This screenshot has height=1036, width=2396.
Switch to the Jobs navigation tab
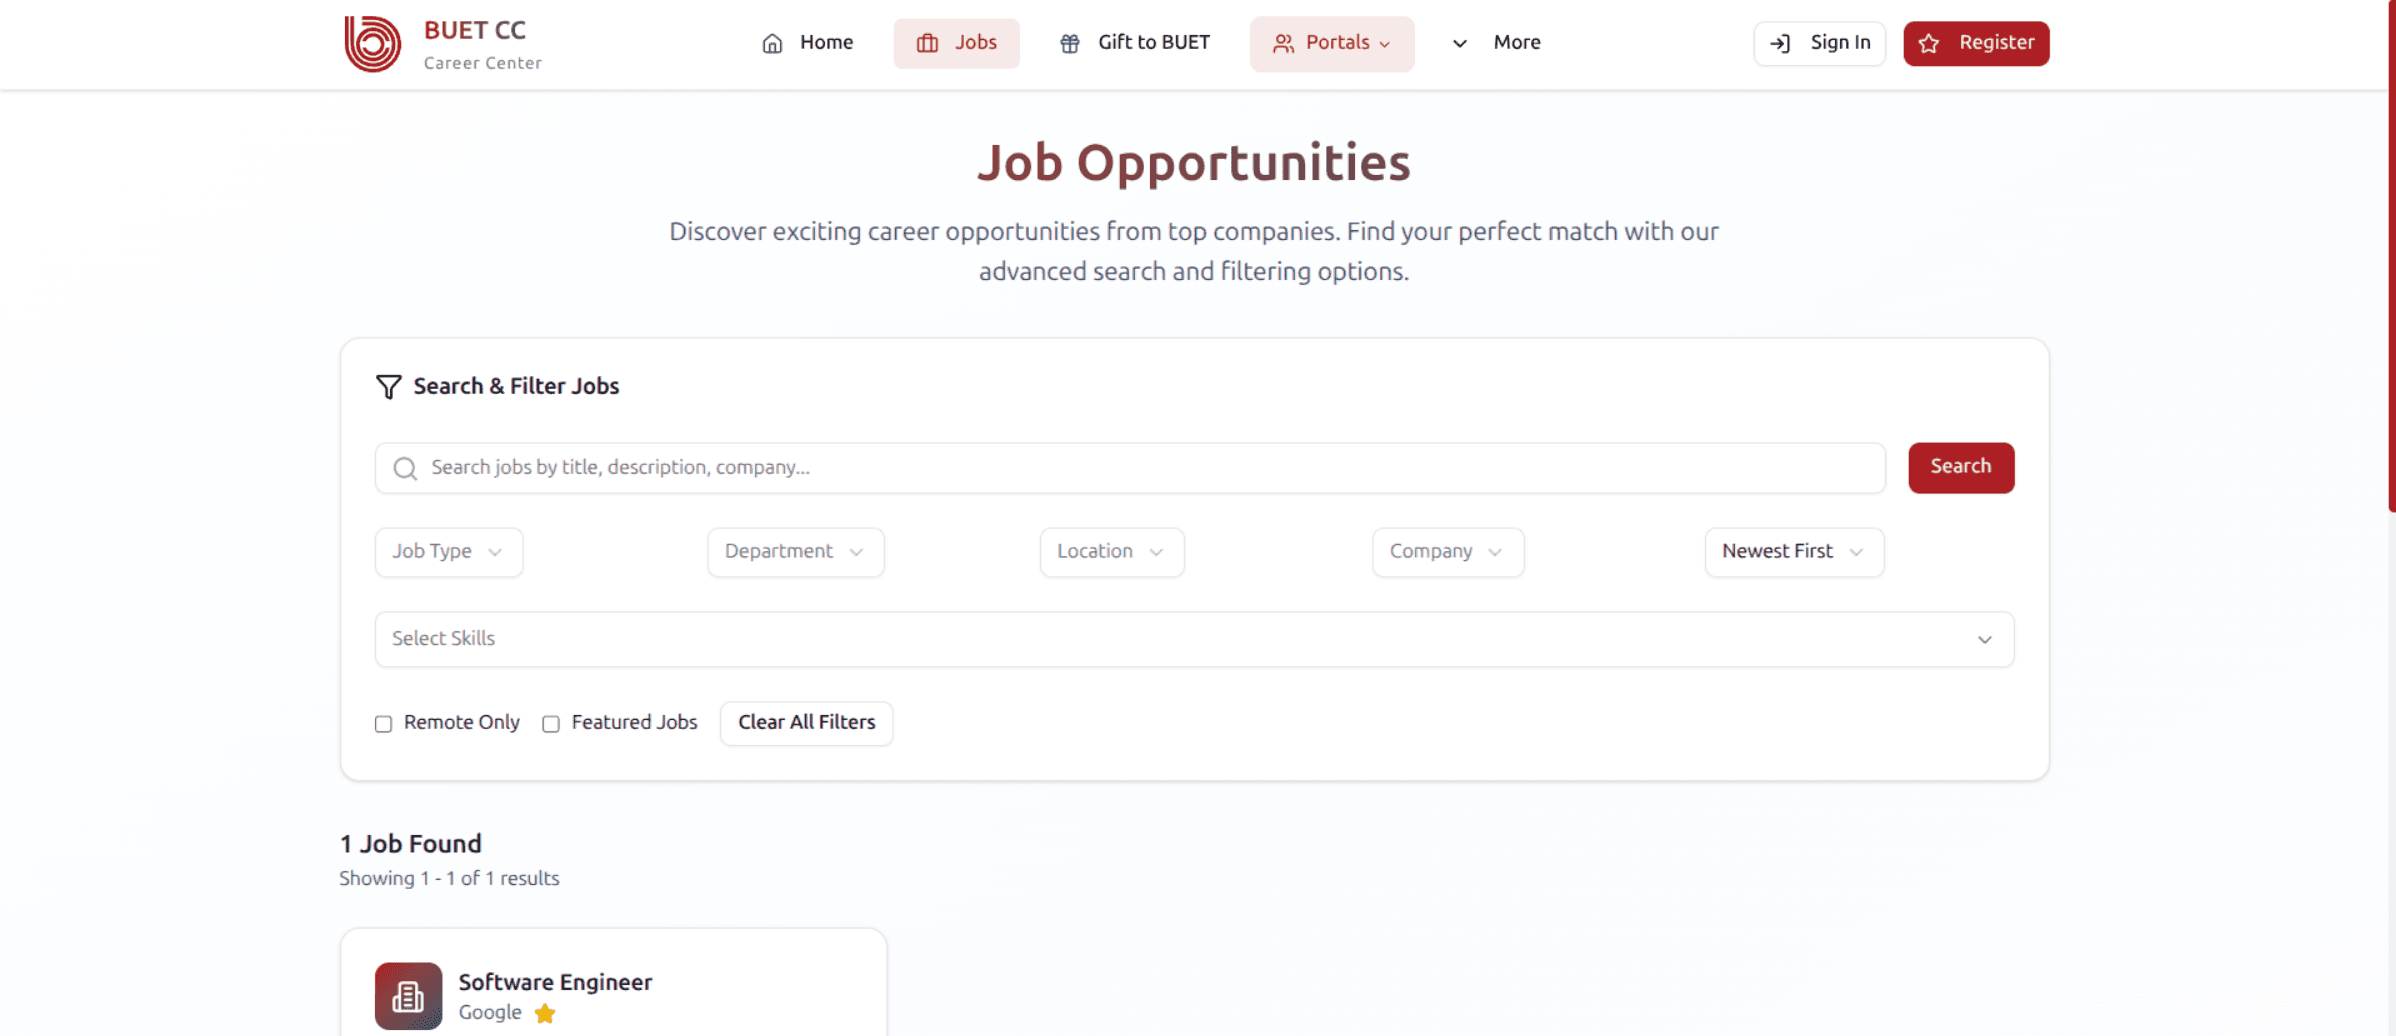pyautogui.click(x=956, y=43)
